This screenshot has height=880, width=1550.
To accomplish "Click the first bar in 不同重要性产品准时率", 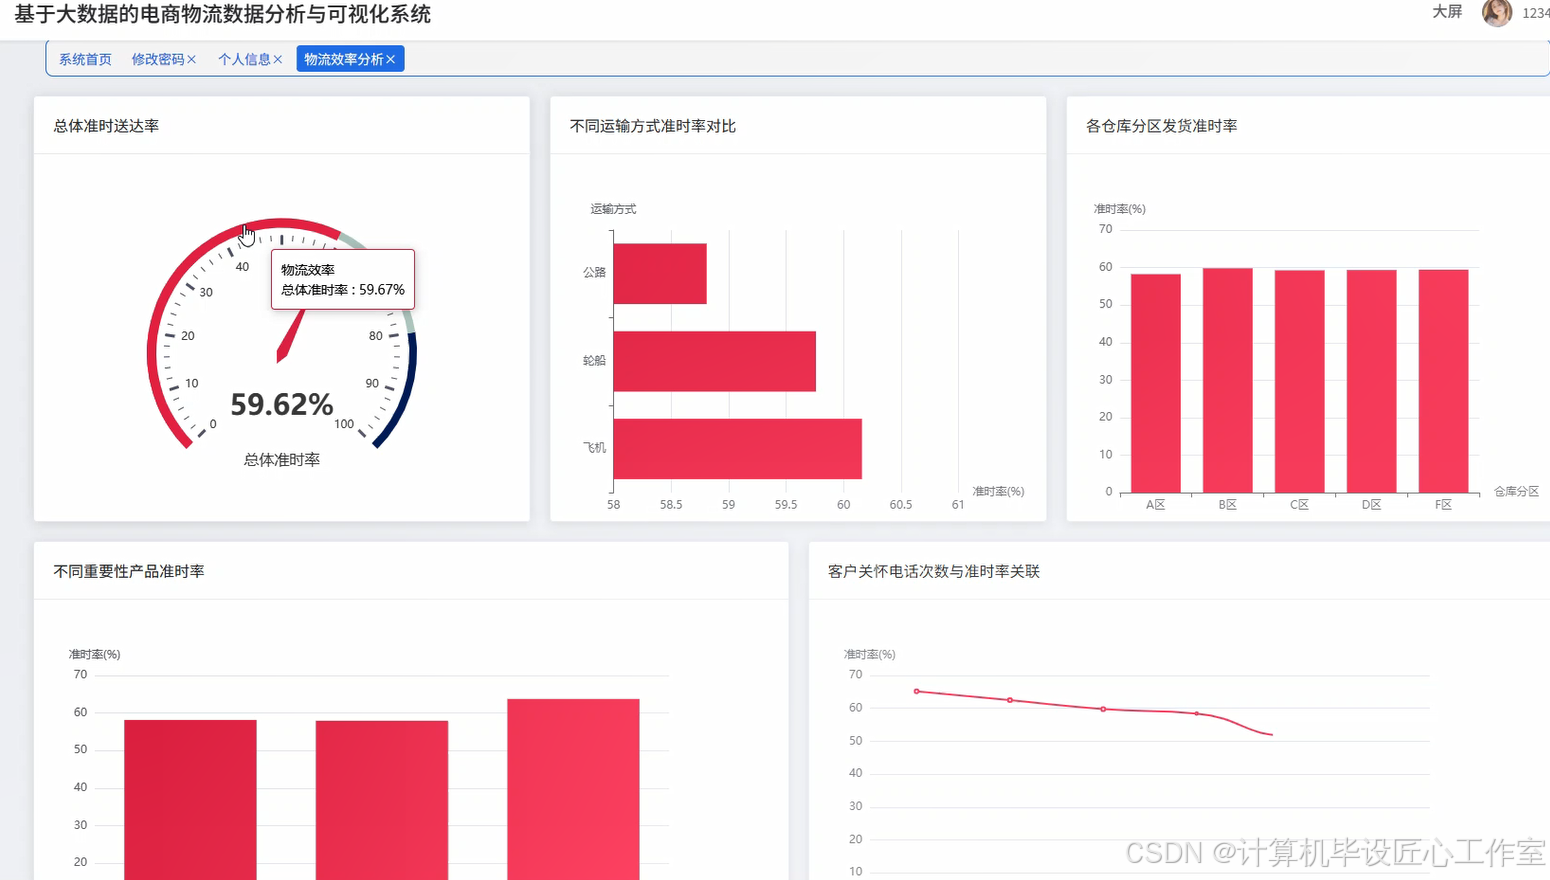I will pos(190,800).
